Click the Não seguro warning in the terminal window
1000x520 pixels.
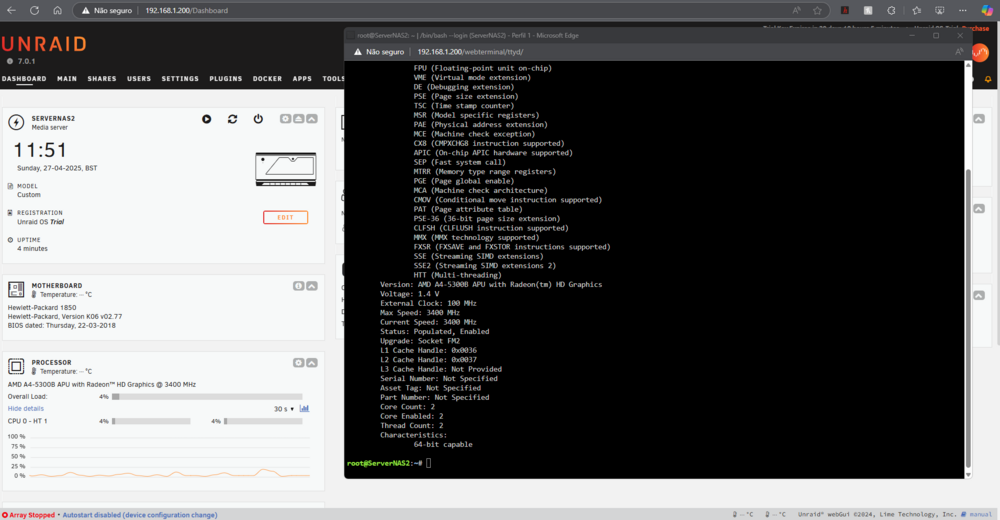(379, 52)
